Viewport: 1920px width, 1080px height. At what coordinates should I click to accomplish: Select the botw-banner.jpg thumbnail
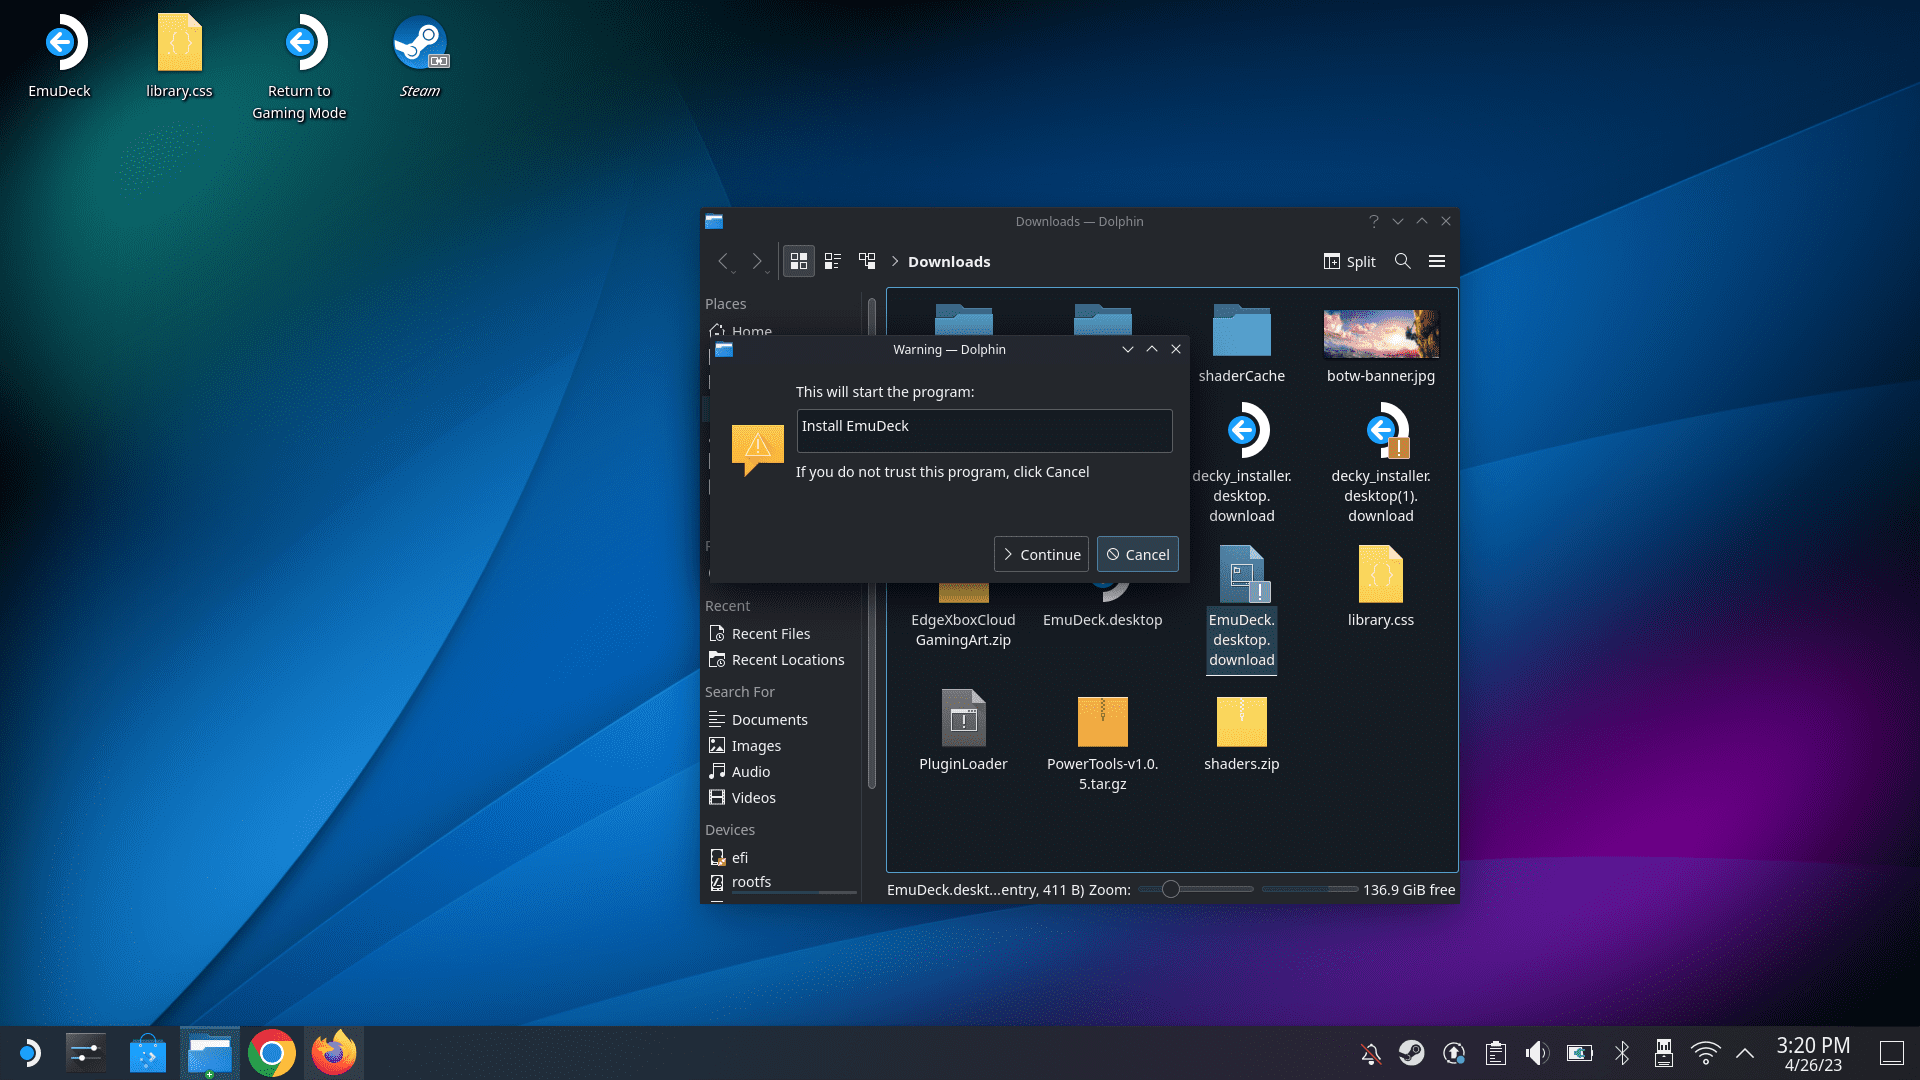click(x=1380, y=334)
